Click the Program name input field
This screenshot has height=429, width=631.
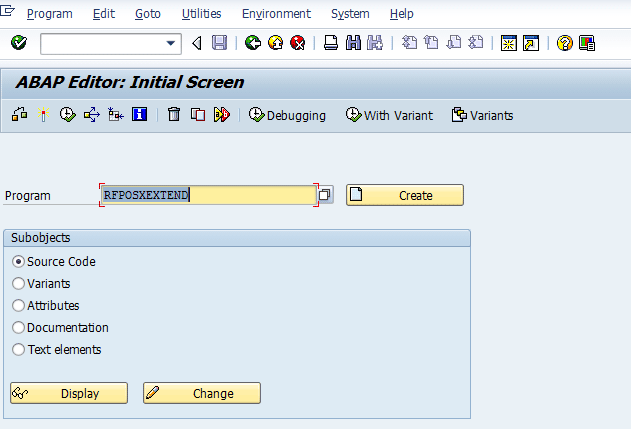[208, 195]
